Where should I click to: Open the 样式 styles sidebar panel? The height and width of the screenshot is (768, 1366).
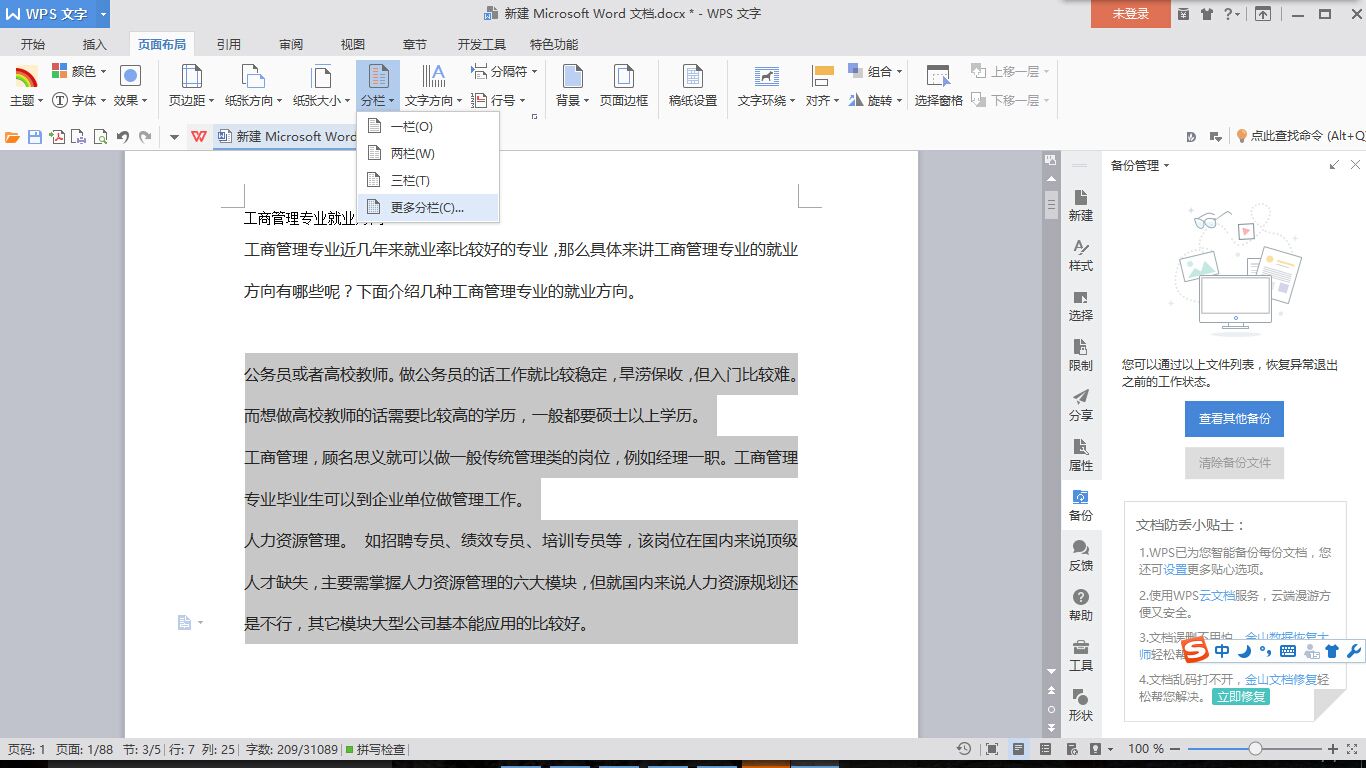1081,255
